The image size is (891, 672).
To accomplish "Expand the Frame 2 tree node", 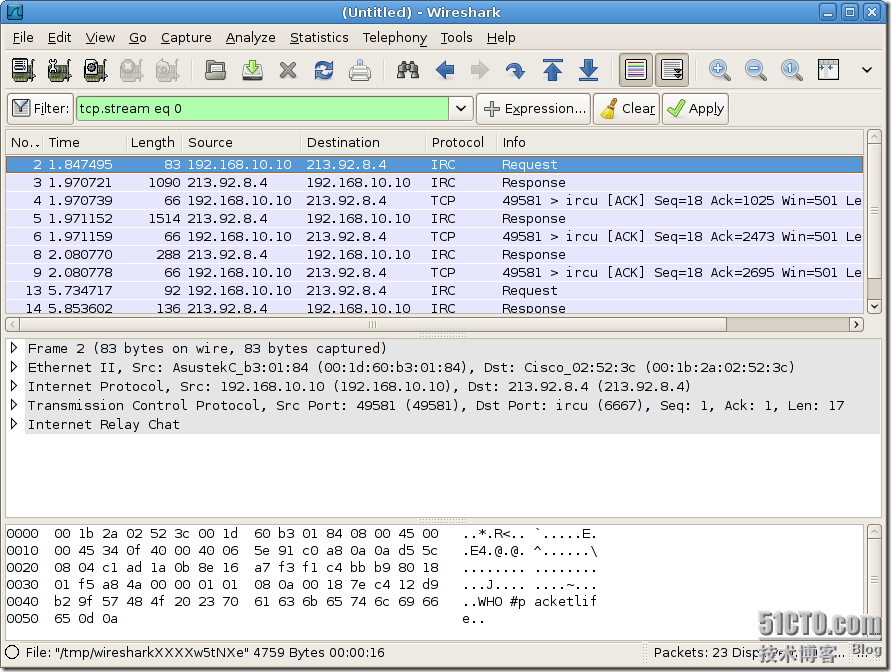I will [14, 348].
